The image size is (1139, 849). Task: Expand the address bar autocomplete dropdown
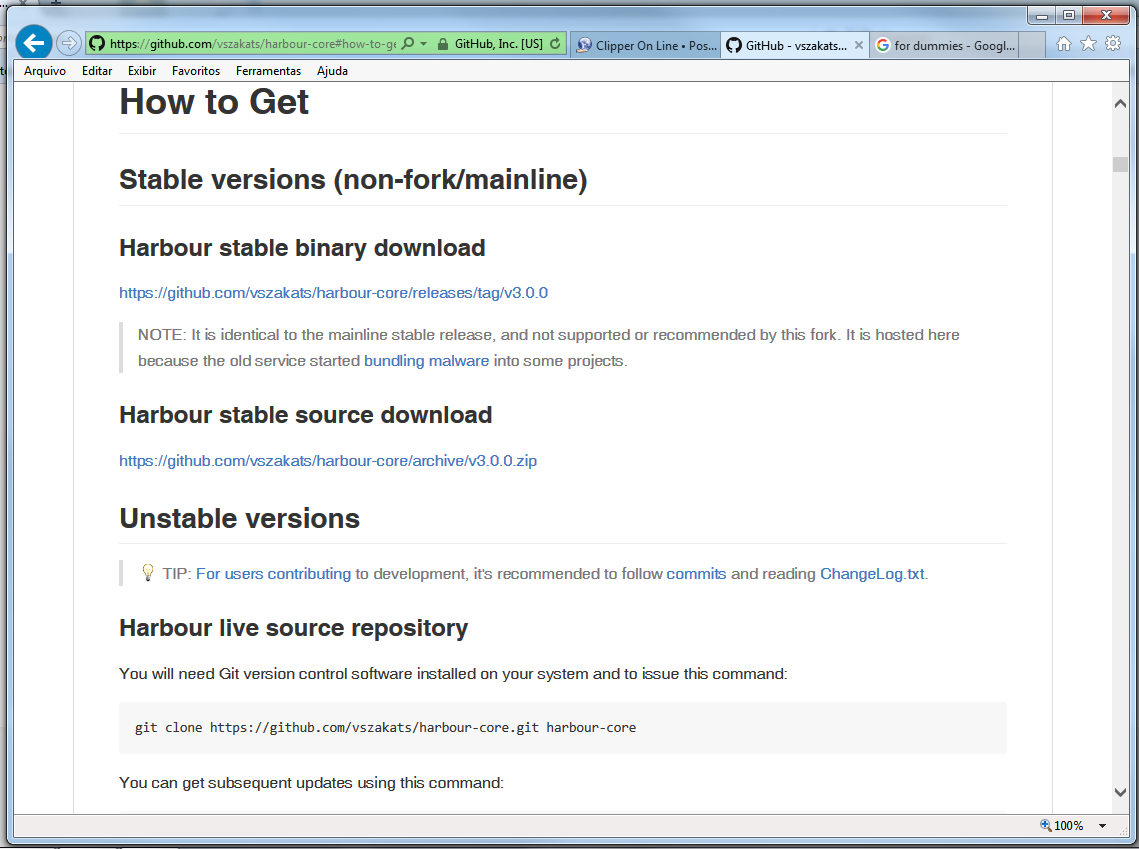[423, 44]
